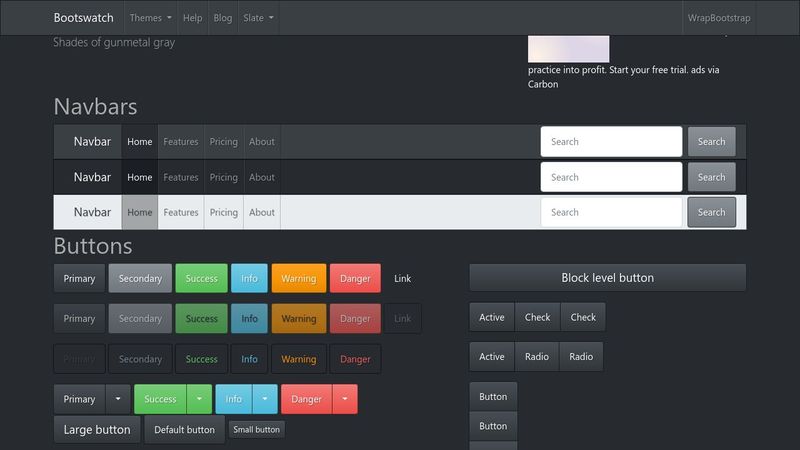Click the outline Danger button
The height and width of the screenshot is (450, 800).
tap(355, 359)
